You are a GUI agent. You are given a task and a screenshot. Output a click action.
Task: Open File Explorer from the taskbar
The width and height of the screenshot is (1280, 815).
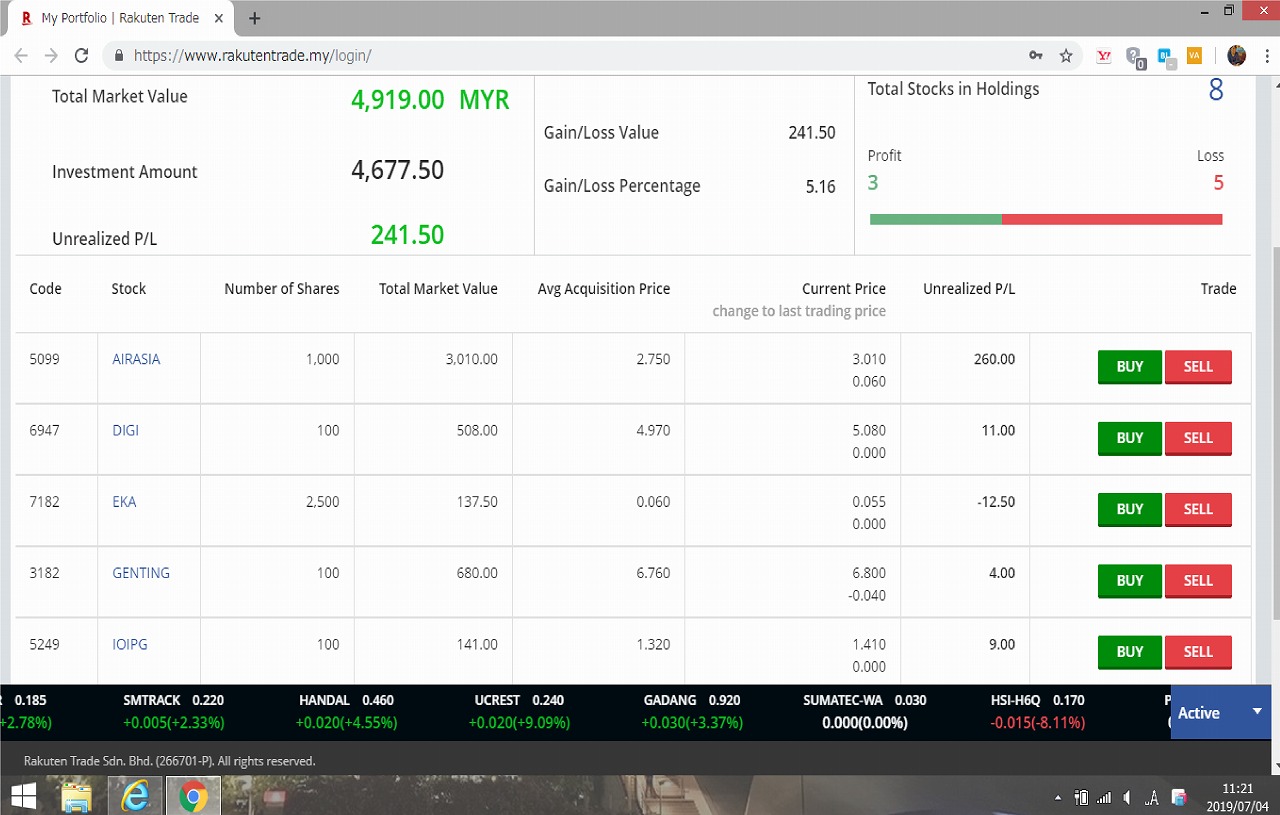[77, 796]
